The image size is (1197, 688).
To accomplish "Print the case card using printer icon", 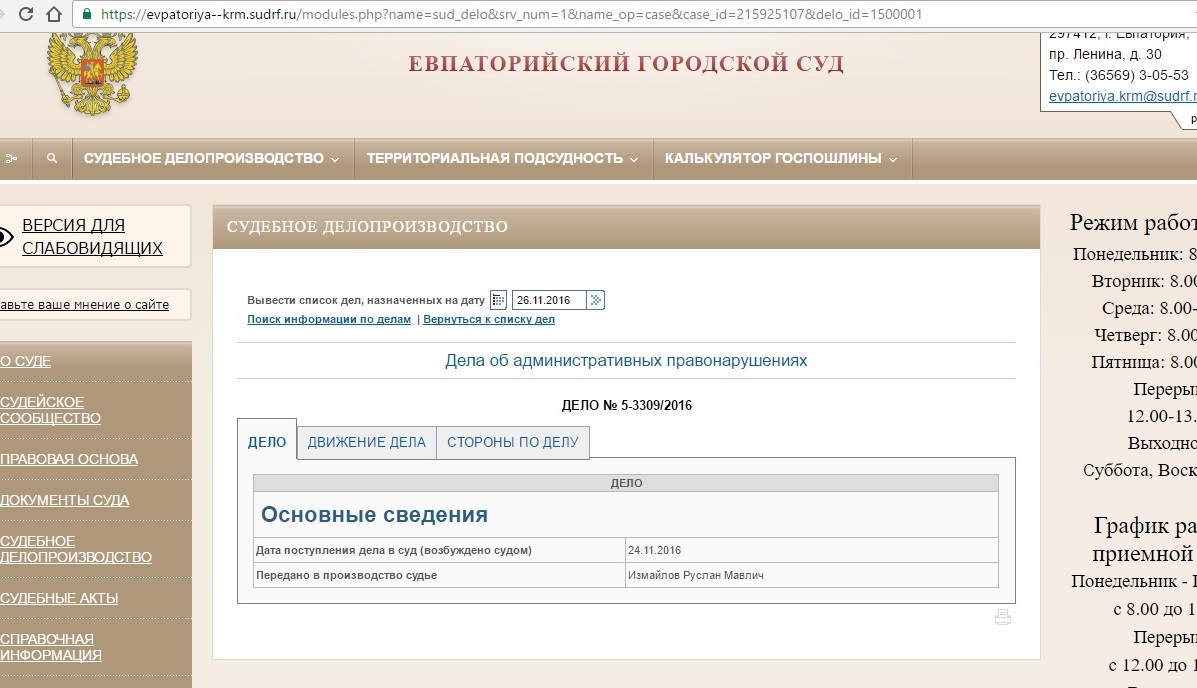I will (1003, 617).
